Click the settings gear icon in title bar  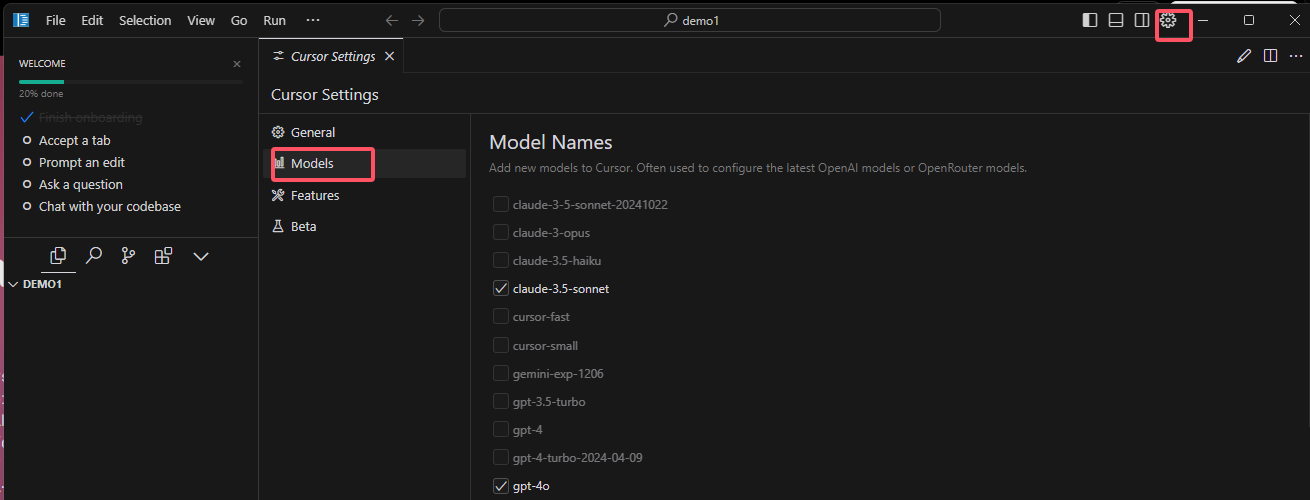1168,20
